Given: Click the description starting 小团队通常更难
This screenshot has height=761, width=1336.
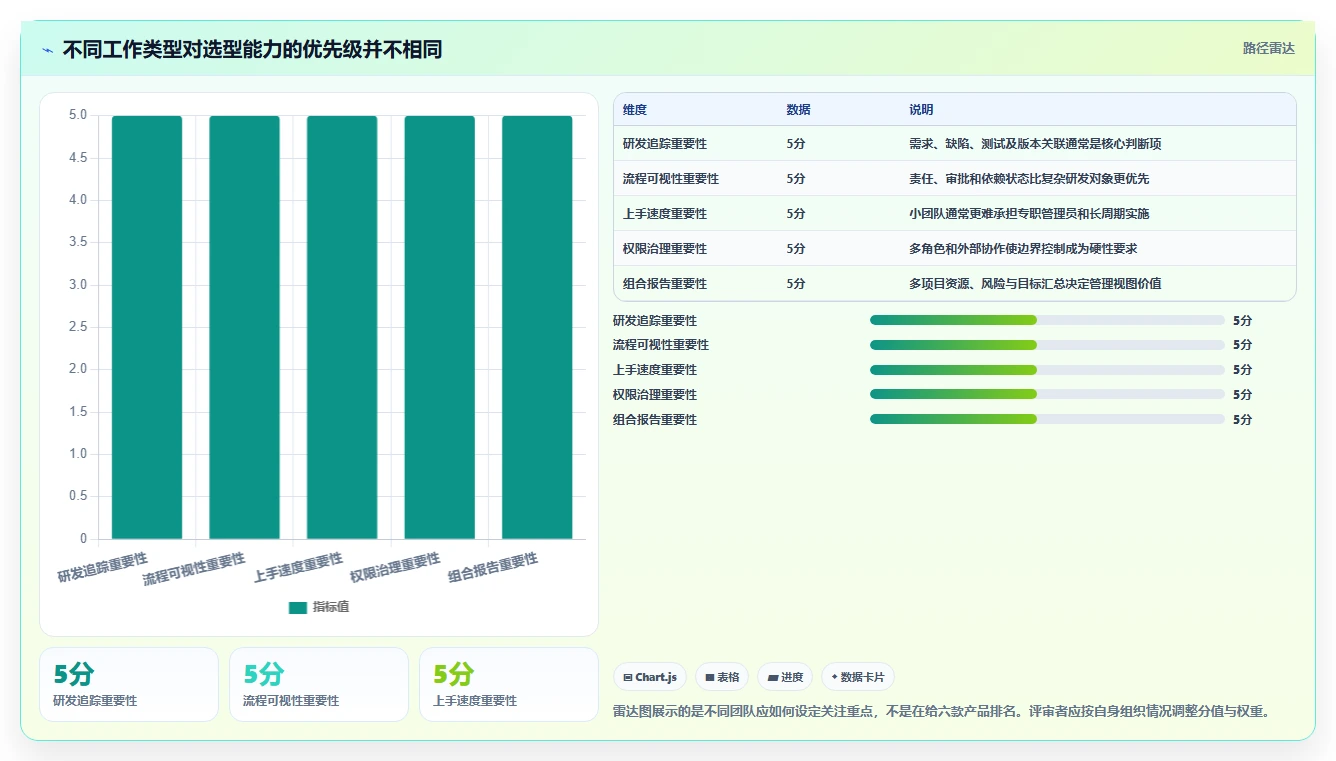Looking at the screenshot, I should click(x=1029, y=214).
